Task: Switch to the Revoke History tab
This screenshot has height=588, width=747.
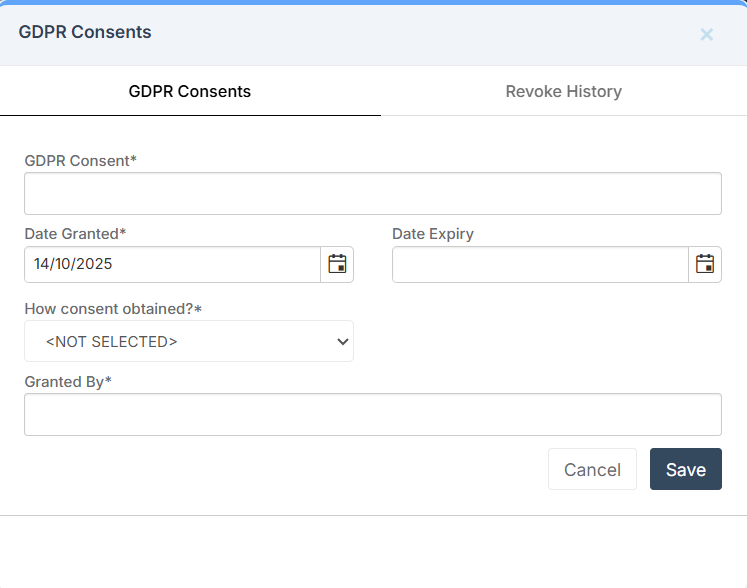Action: click(563, 91)
